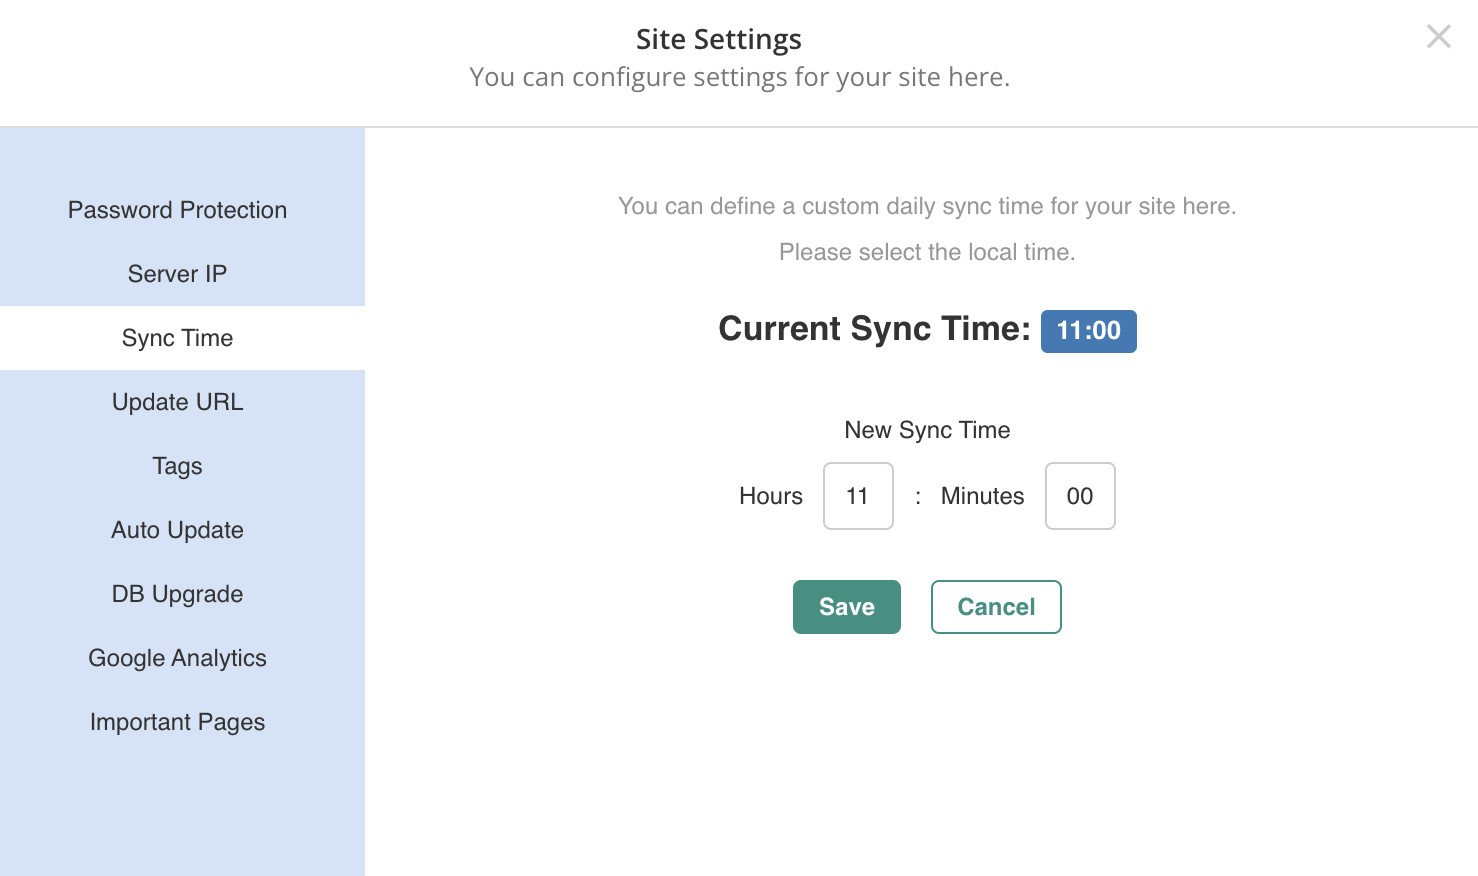
Task: Open the Server IP section
Action: 177,273
